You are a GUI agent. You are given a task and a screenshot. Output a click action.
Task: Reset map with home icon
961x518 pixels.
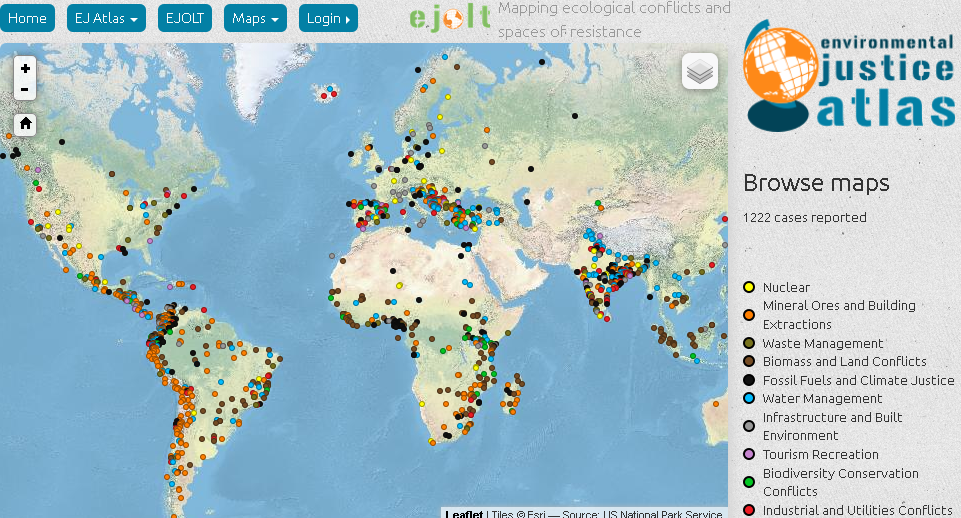click(25, 124)
